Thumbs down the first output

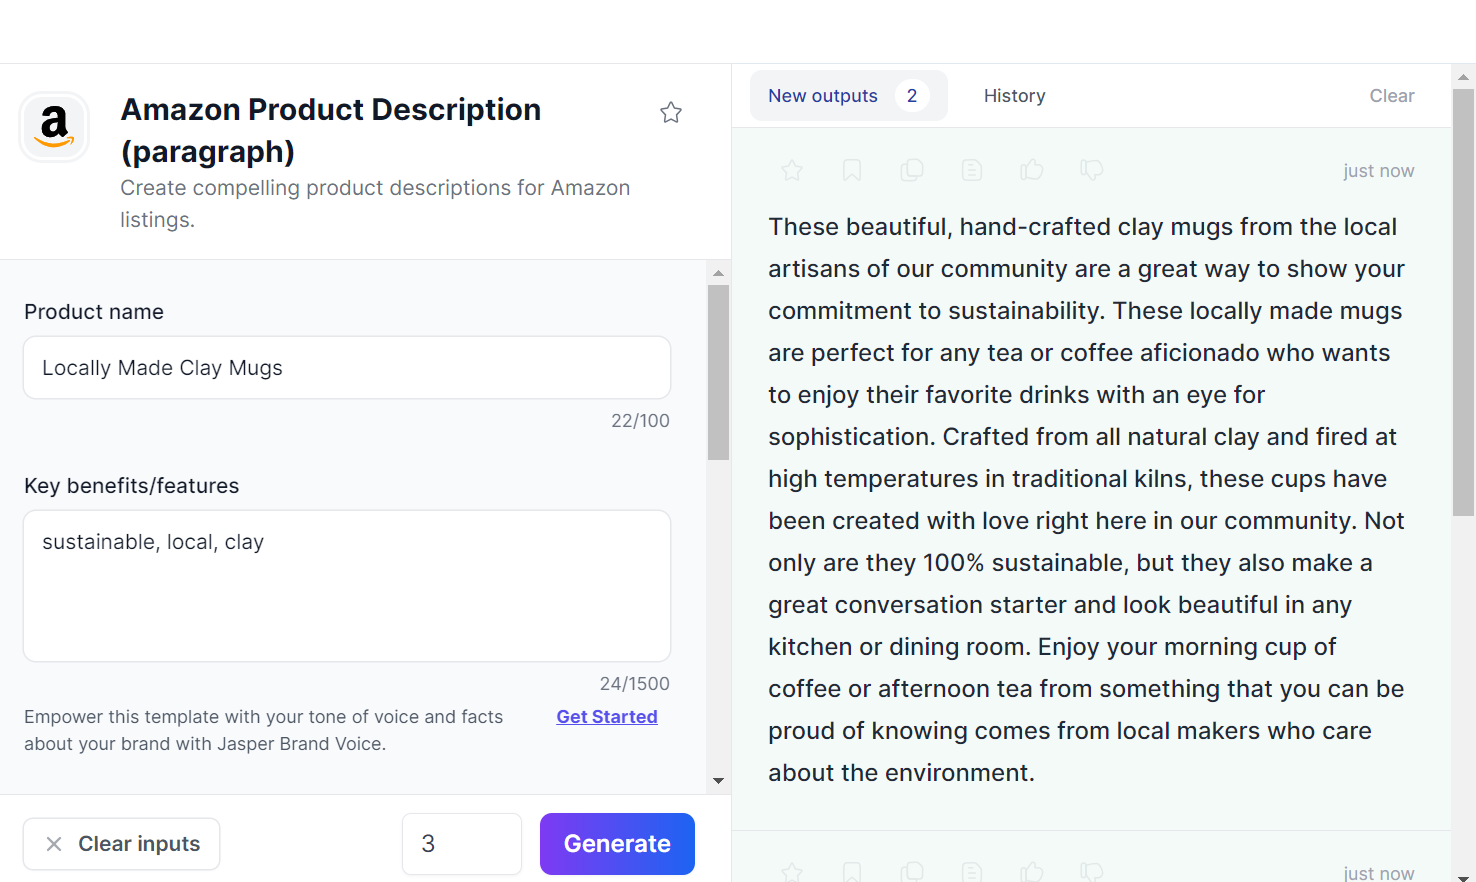tap(1092, 170)
